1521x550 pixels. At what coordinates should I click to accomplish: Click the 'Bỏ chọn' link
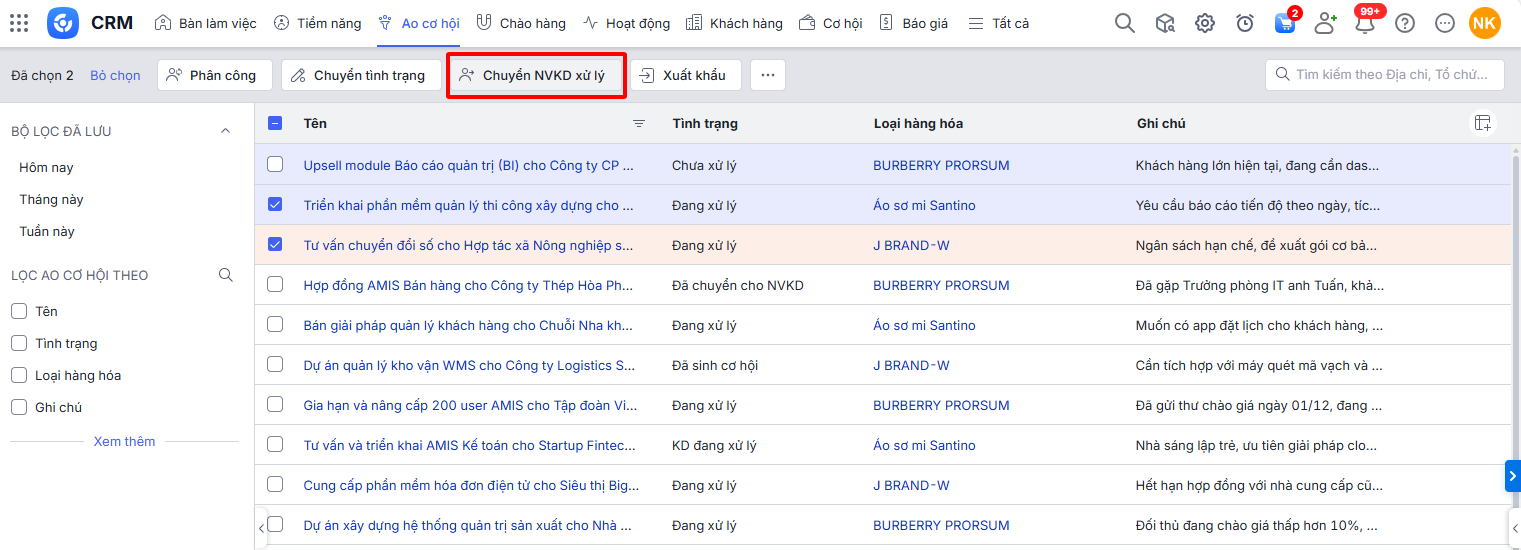(115, 75)
